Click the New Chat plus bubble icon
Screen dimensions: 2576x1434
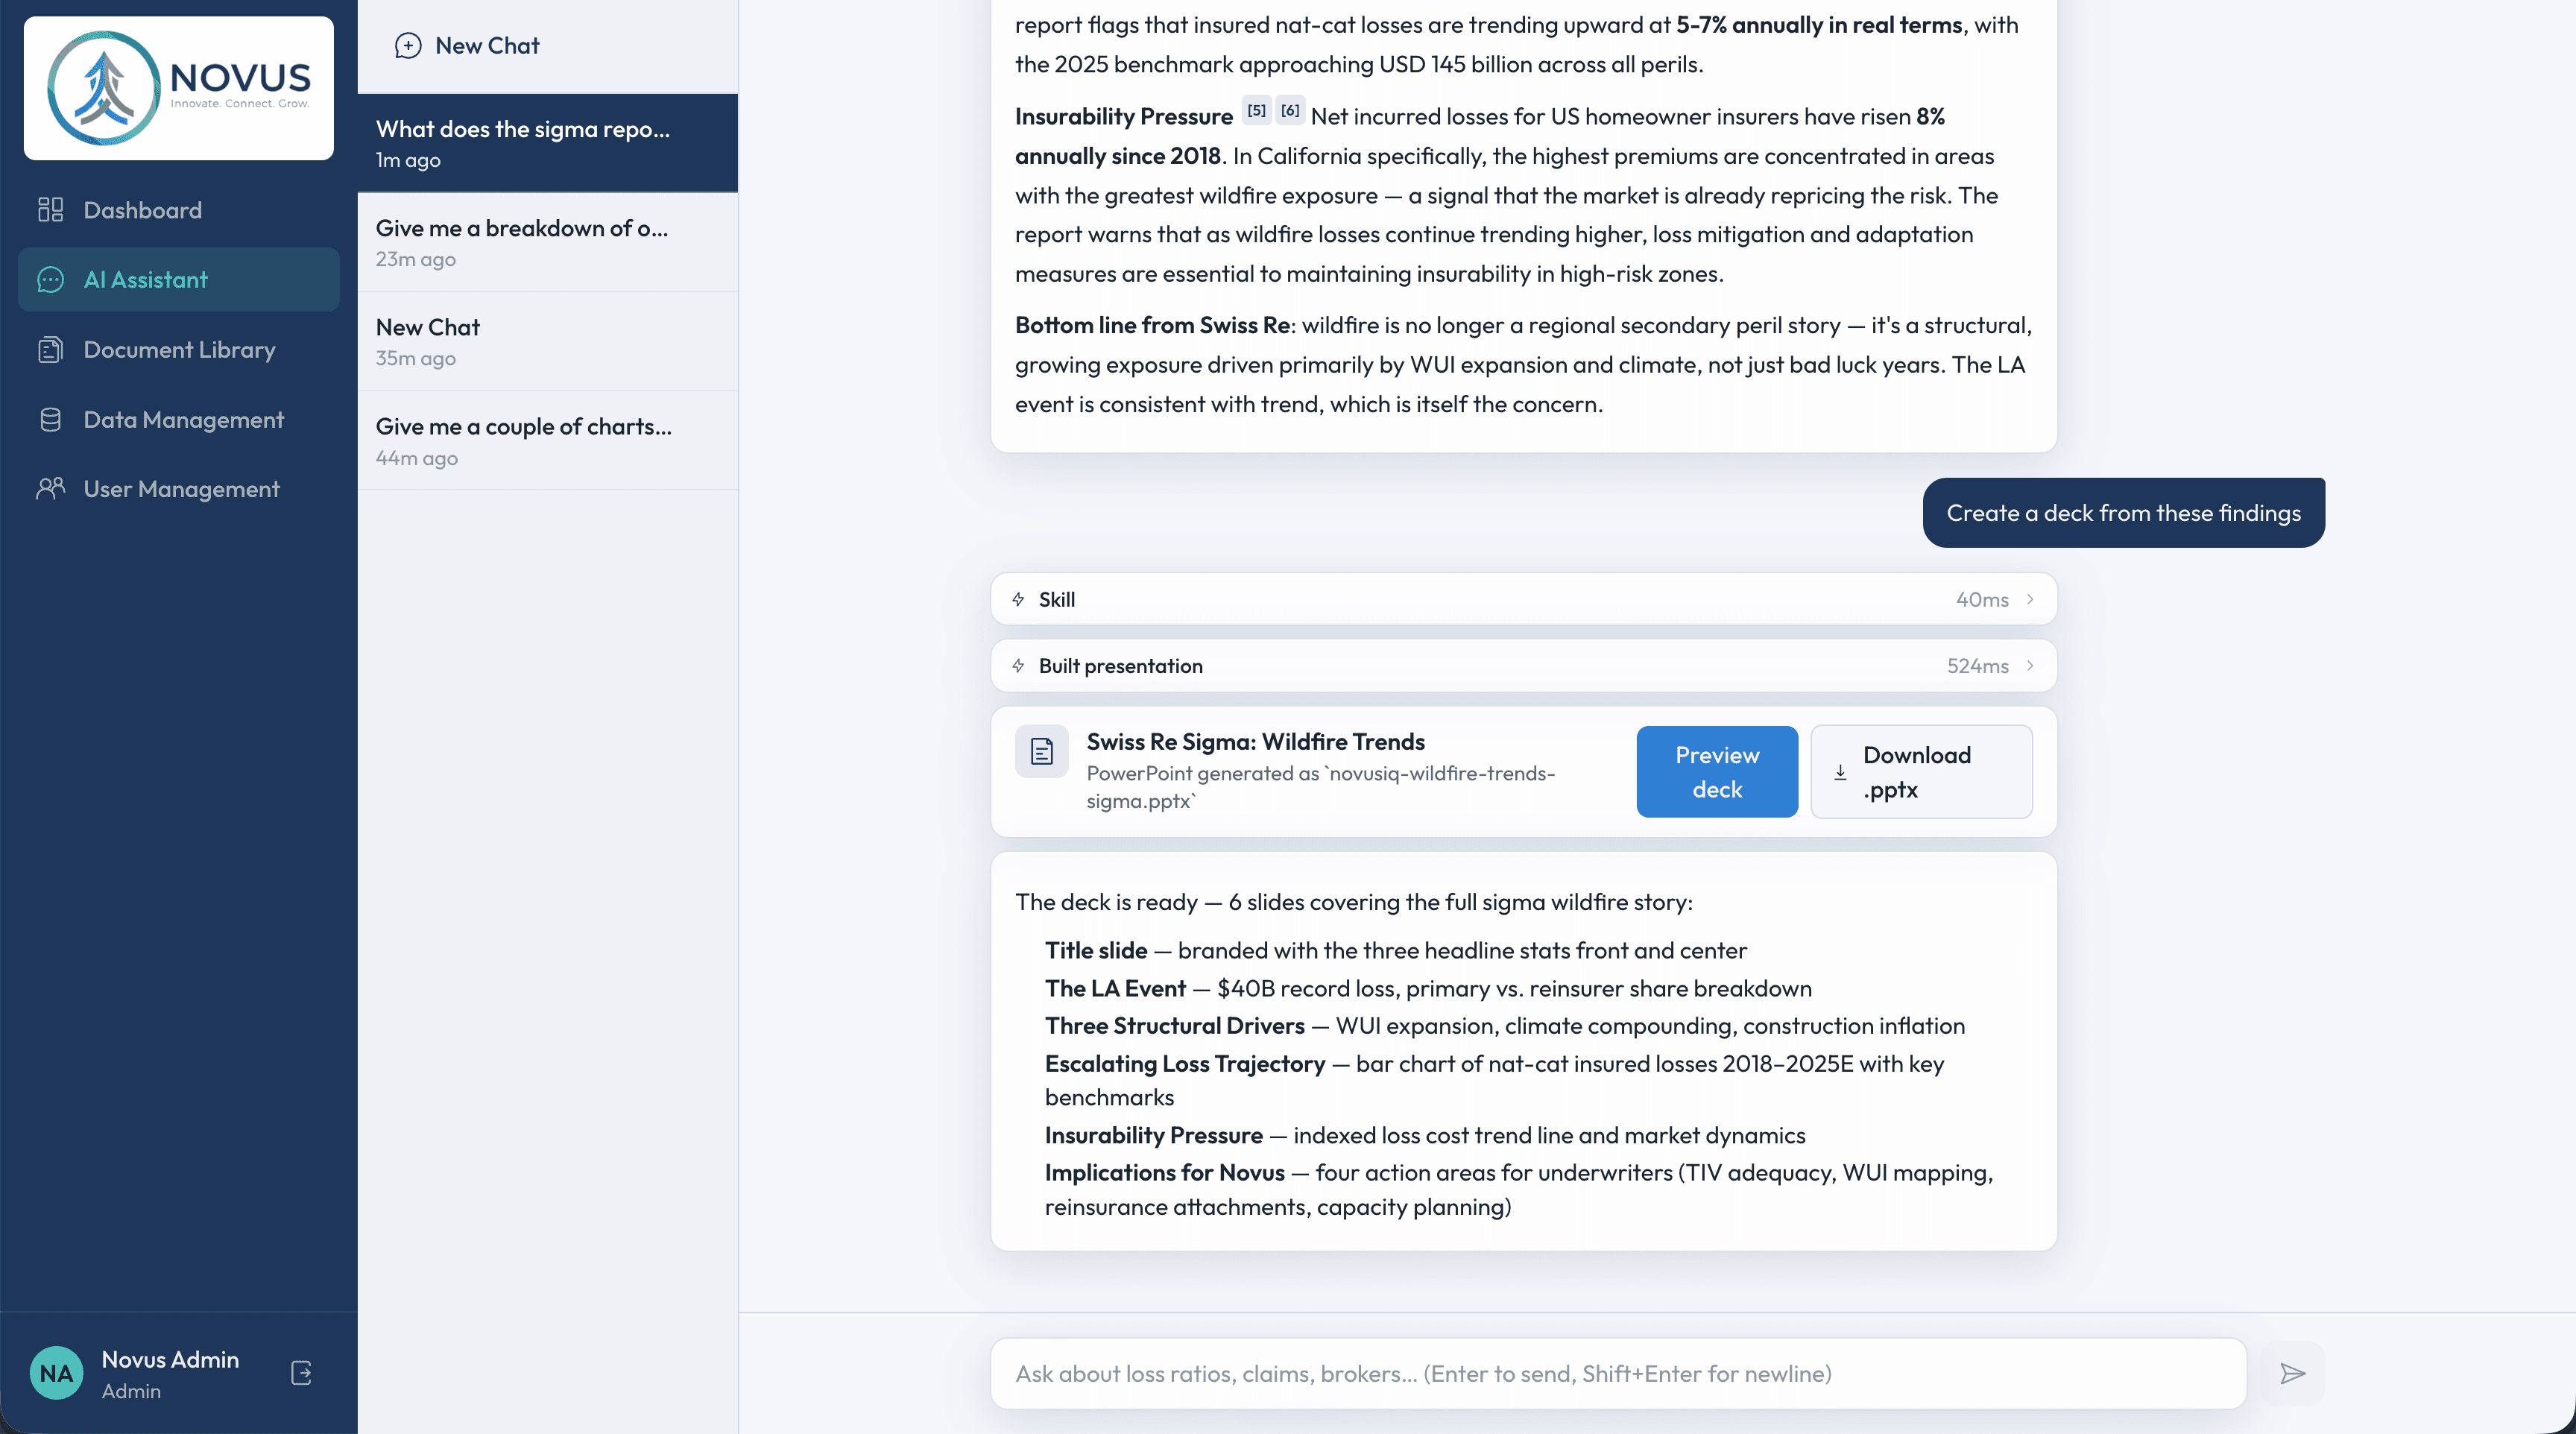408,46
